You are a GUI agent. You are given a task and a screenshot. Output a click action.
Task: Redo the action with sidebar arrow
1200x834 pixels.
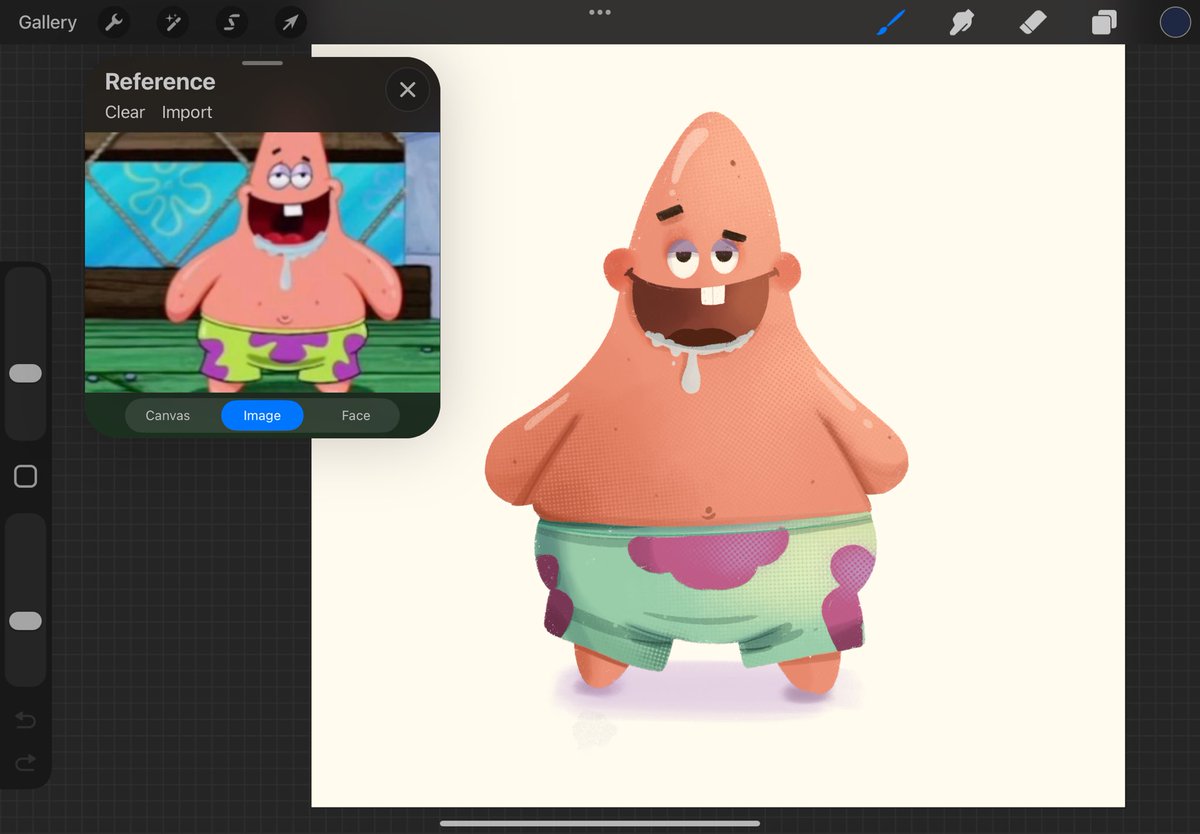pos(26,763)
